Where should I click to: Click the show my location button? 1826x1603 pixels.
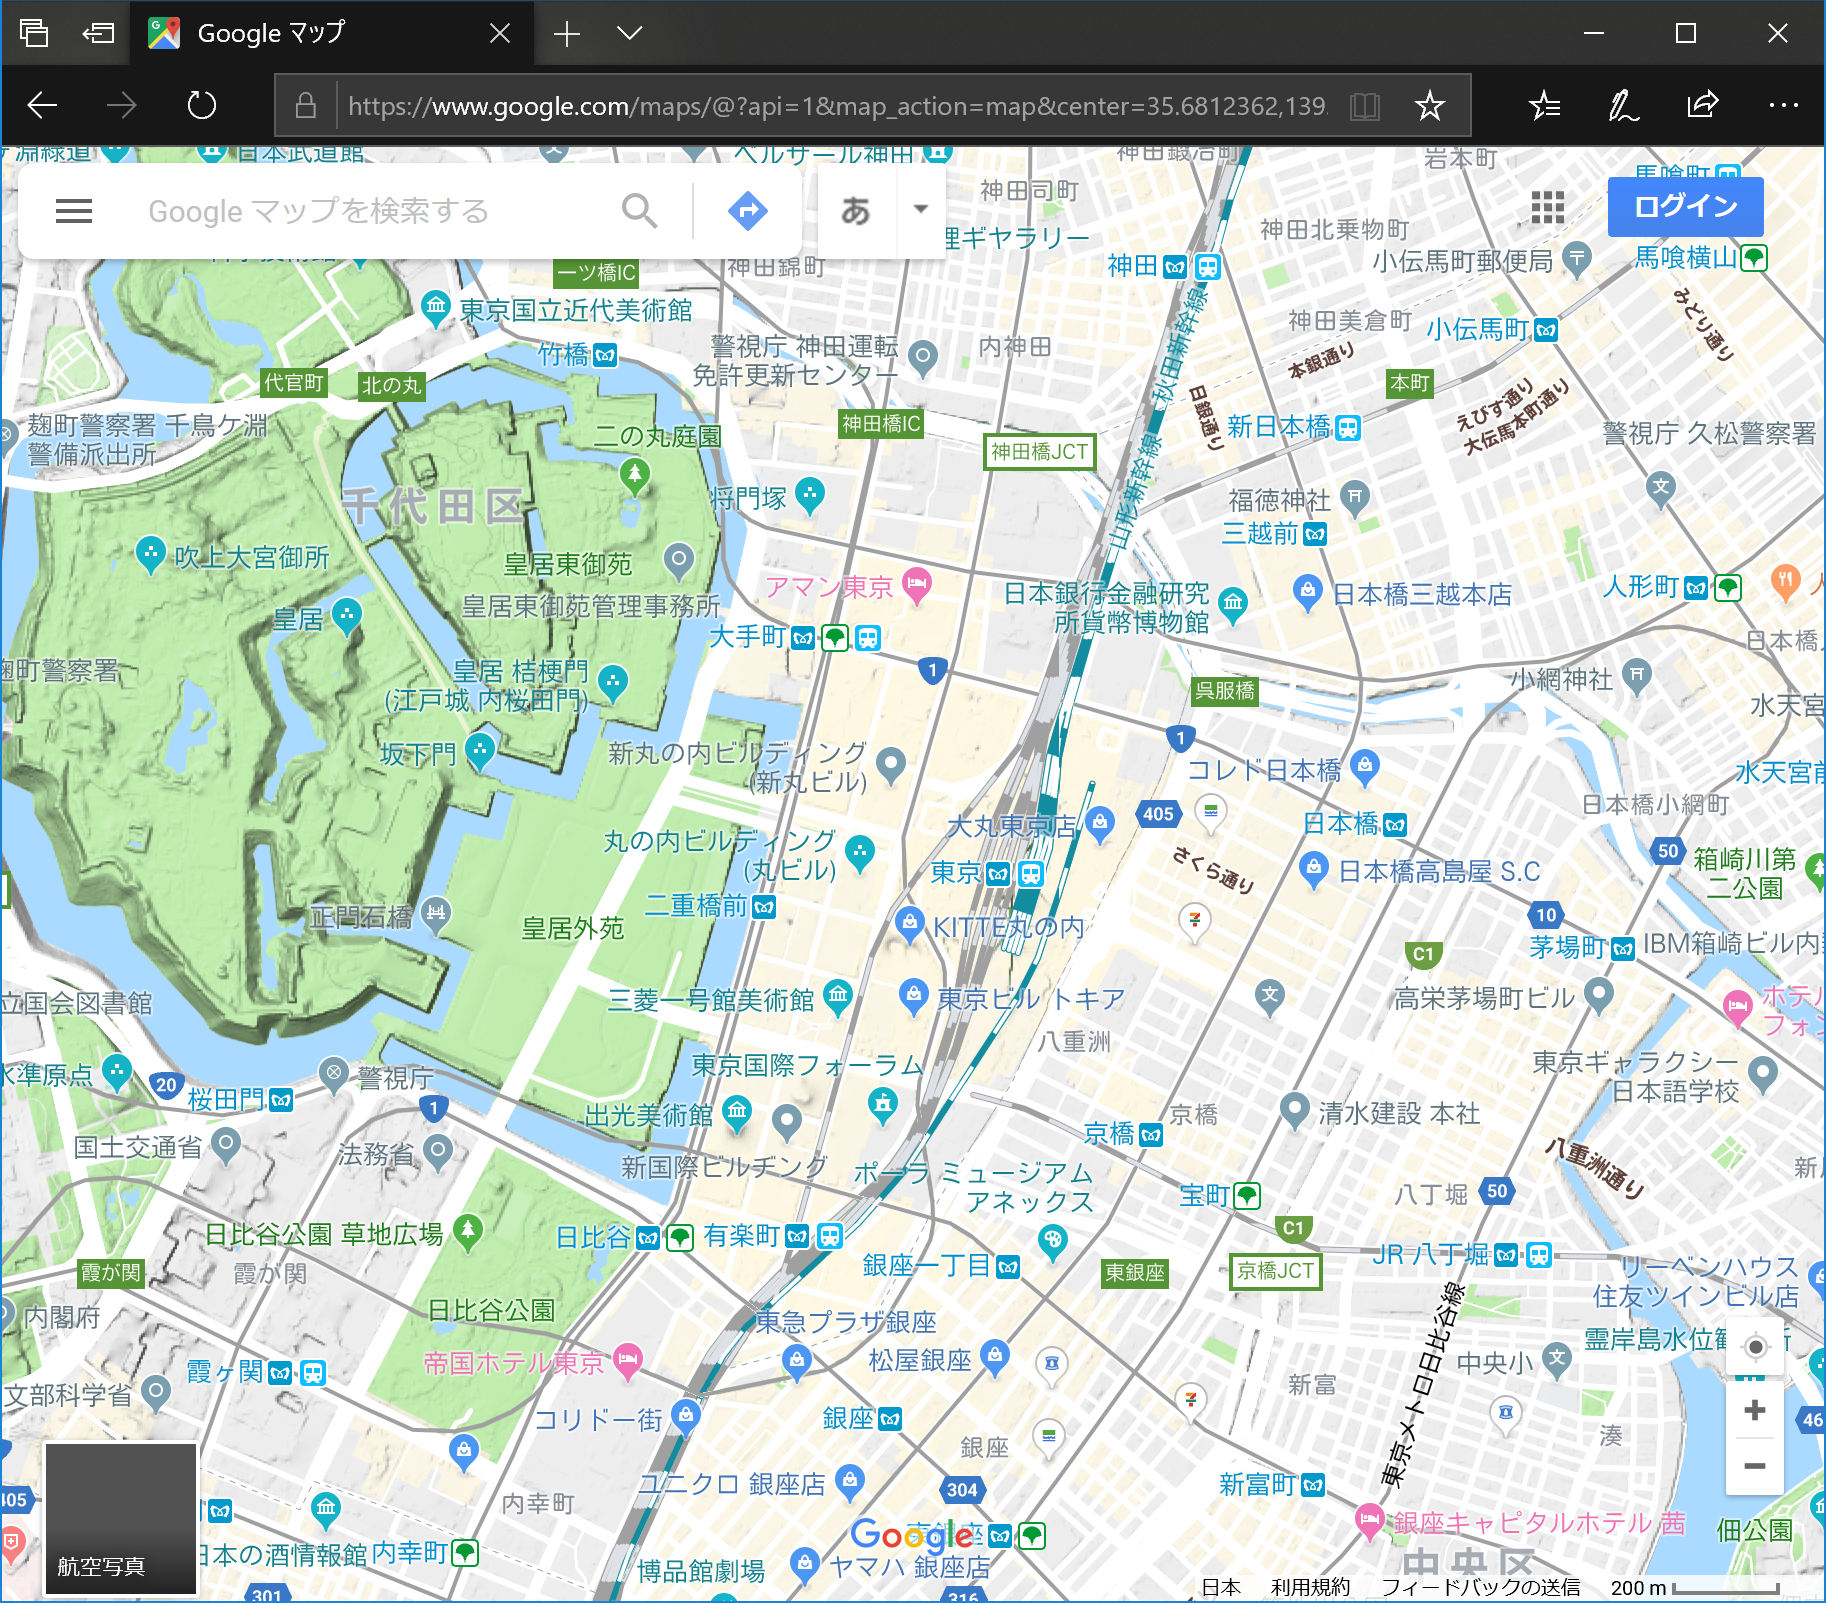click(x=1755, y=1348)
